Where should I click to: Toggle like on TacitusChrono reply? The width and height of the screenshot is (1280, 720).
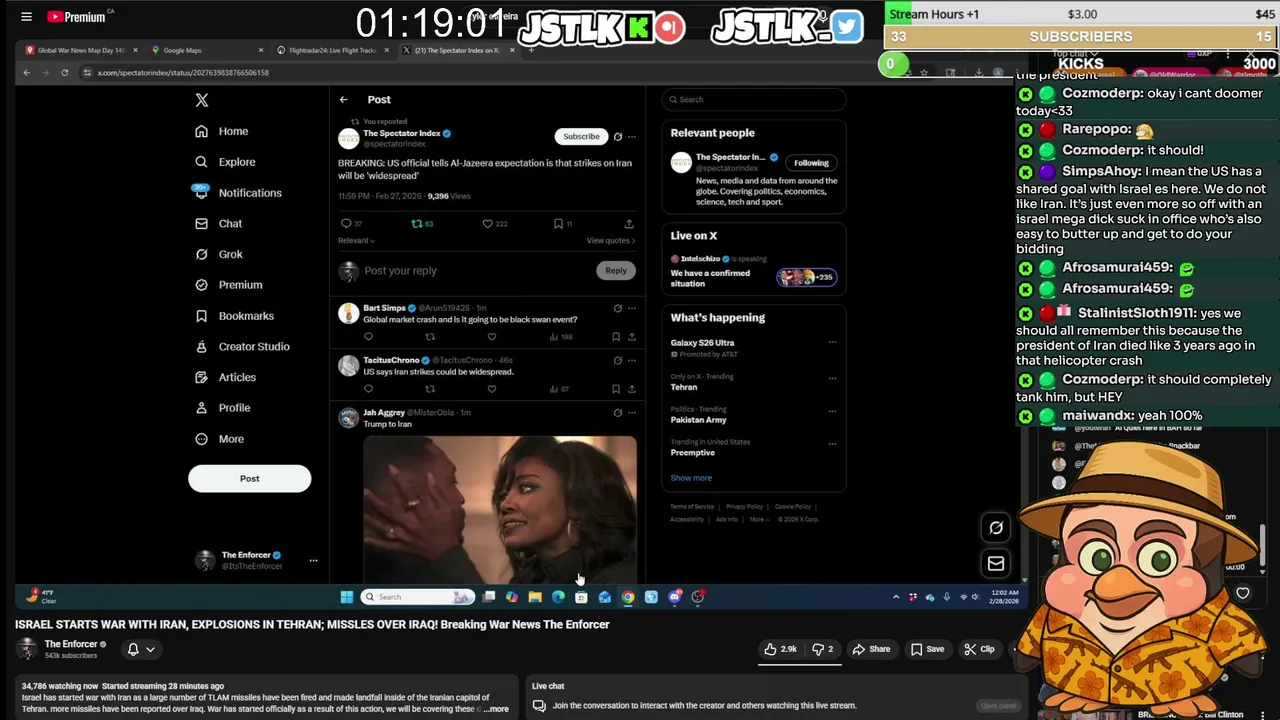tap(491, 389)
